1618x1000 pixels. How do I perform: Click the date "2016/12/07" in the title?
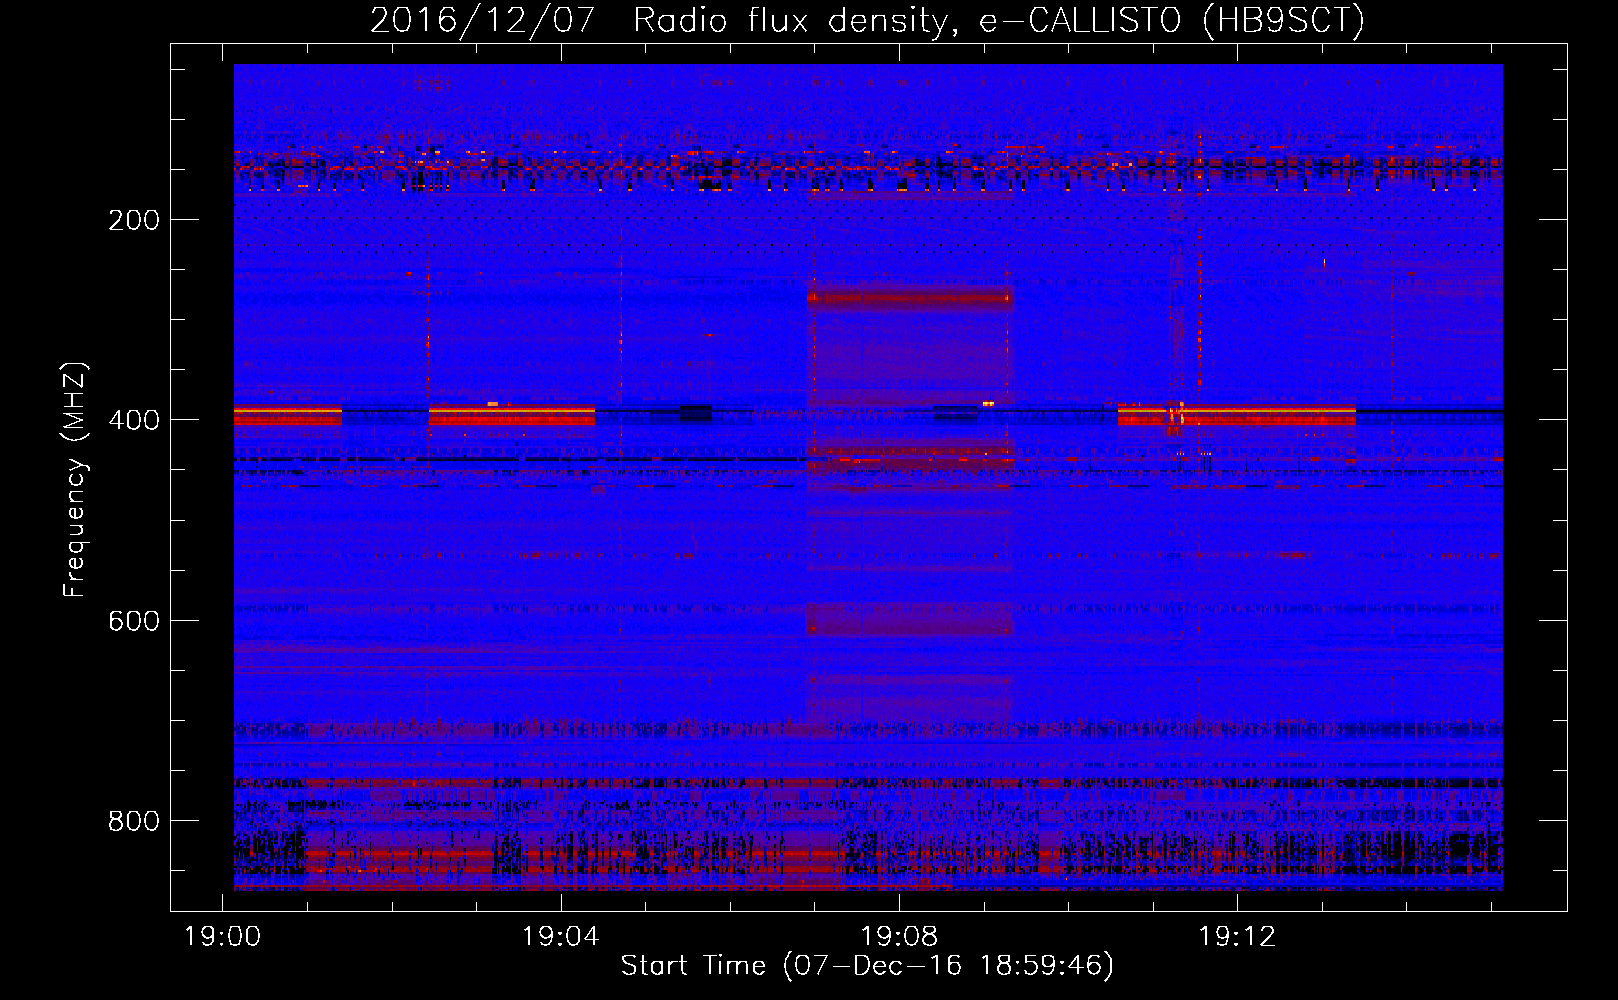tap(484, 20)
